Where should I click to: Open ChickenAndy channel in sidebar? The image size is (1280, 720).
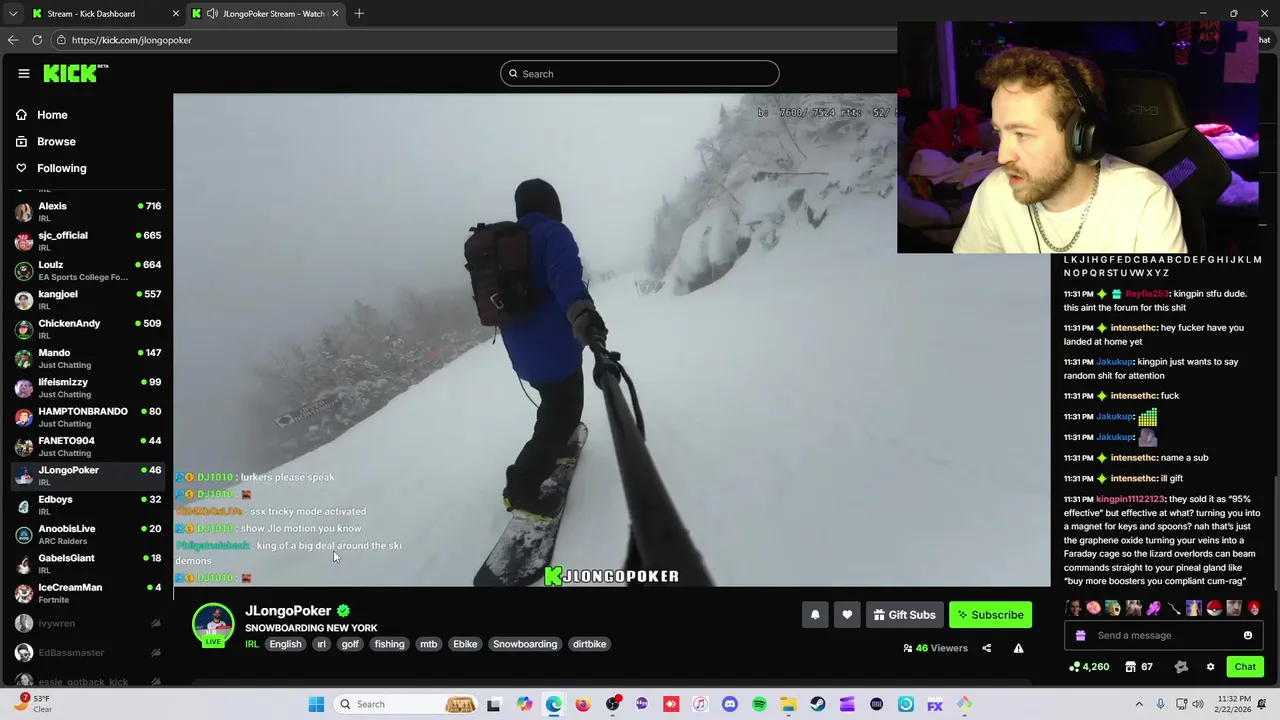point(87,329)
